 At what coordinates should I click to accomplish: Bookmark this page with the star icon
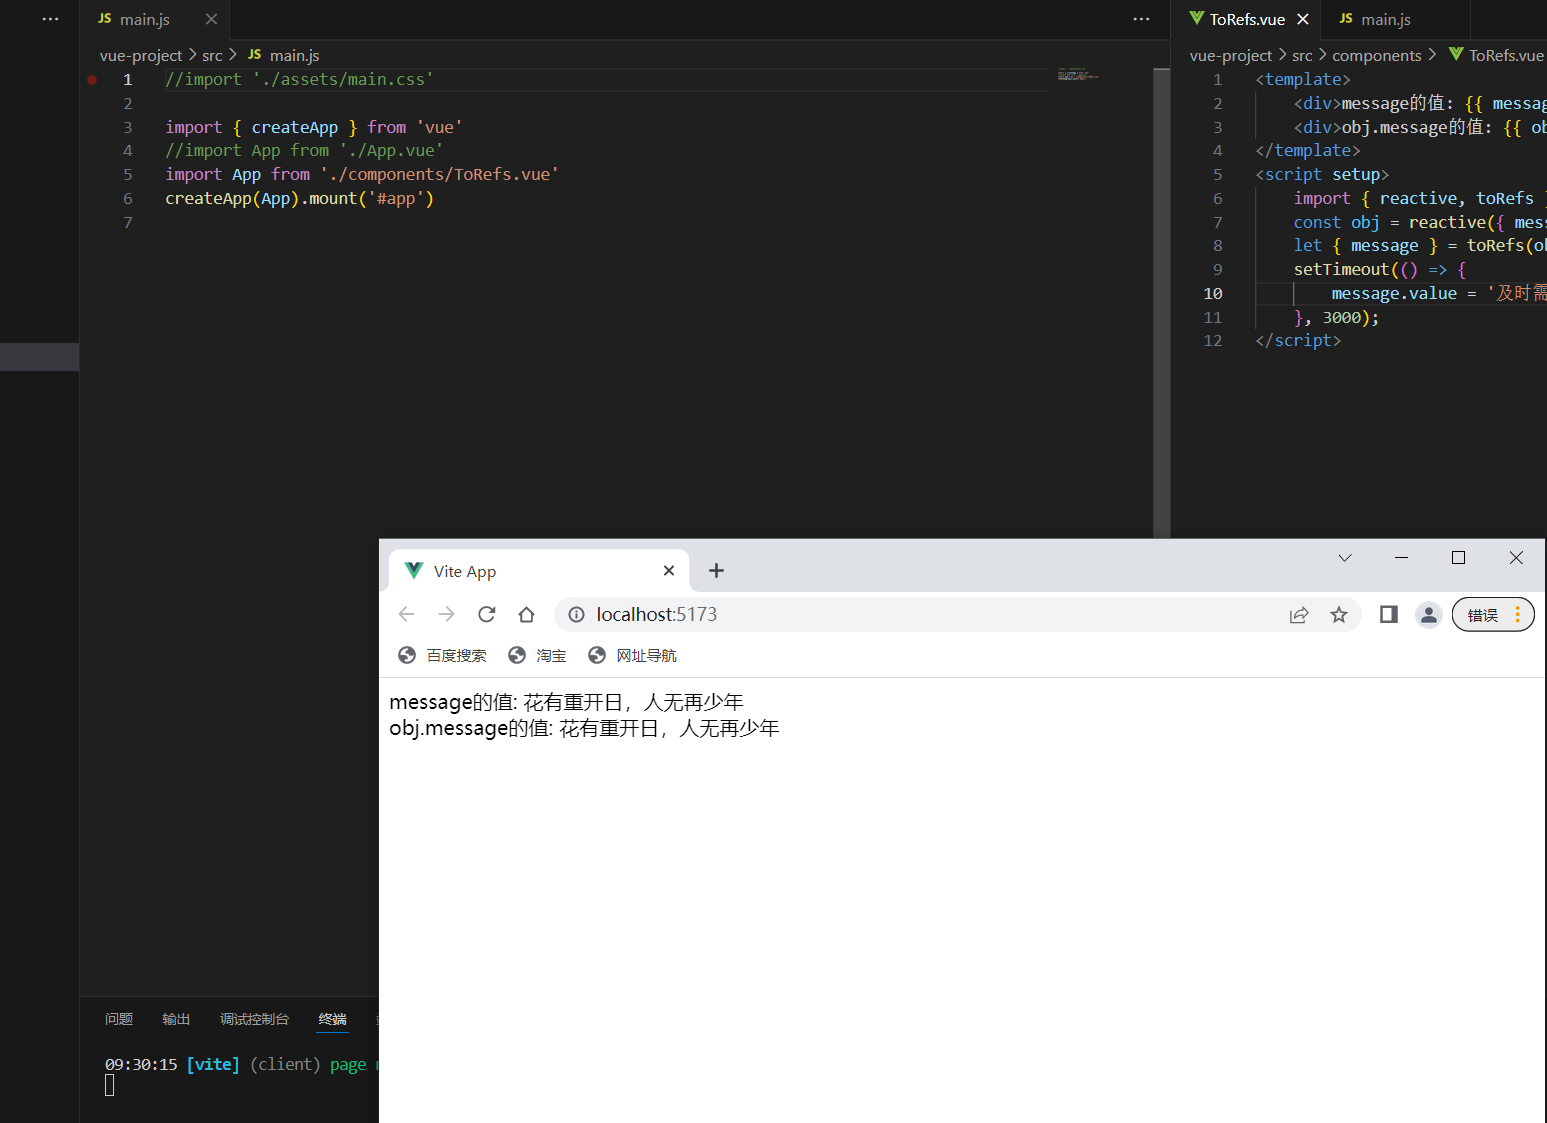1339,615
